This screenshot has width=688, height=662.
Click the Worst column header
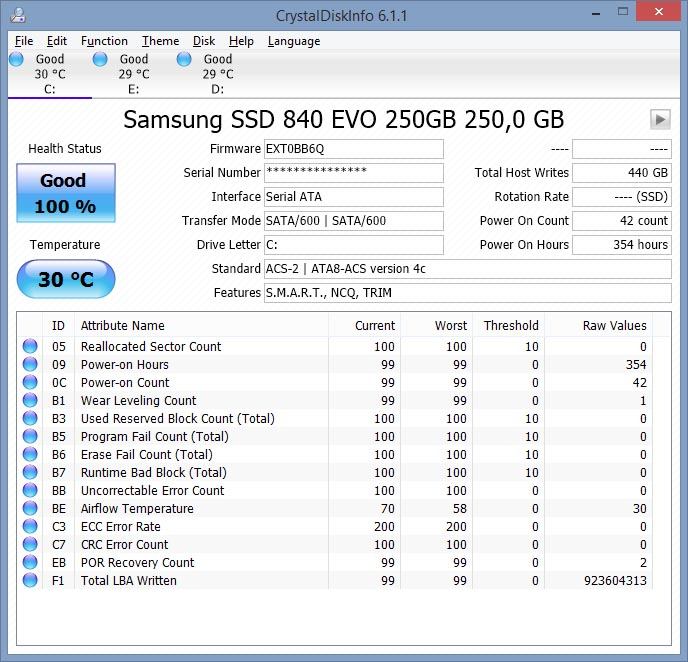(x=437, y=326)
